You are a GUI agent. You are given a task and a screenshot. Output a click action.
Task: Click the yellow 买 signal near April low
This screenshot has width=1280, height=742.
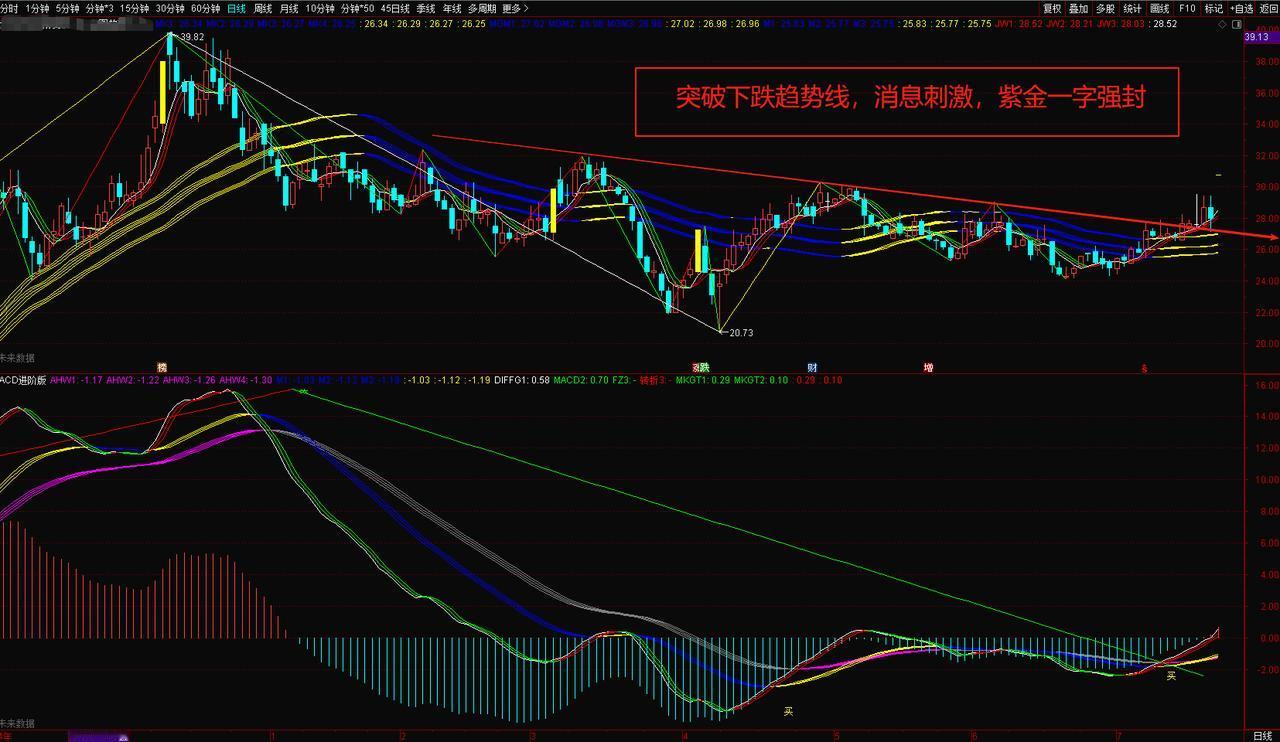[788, 713]
